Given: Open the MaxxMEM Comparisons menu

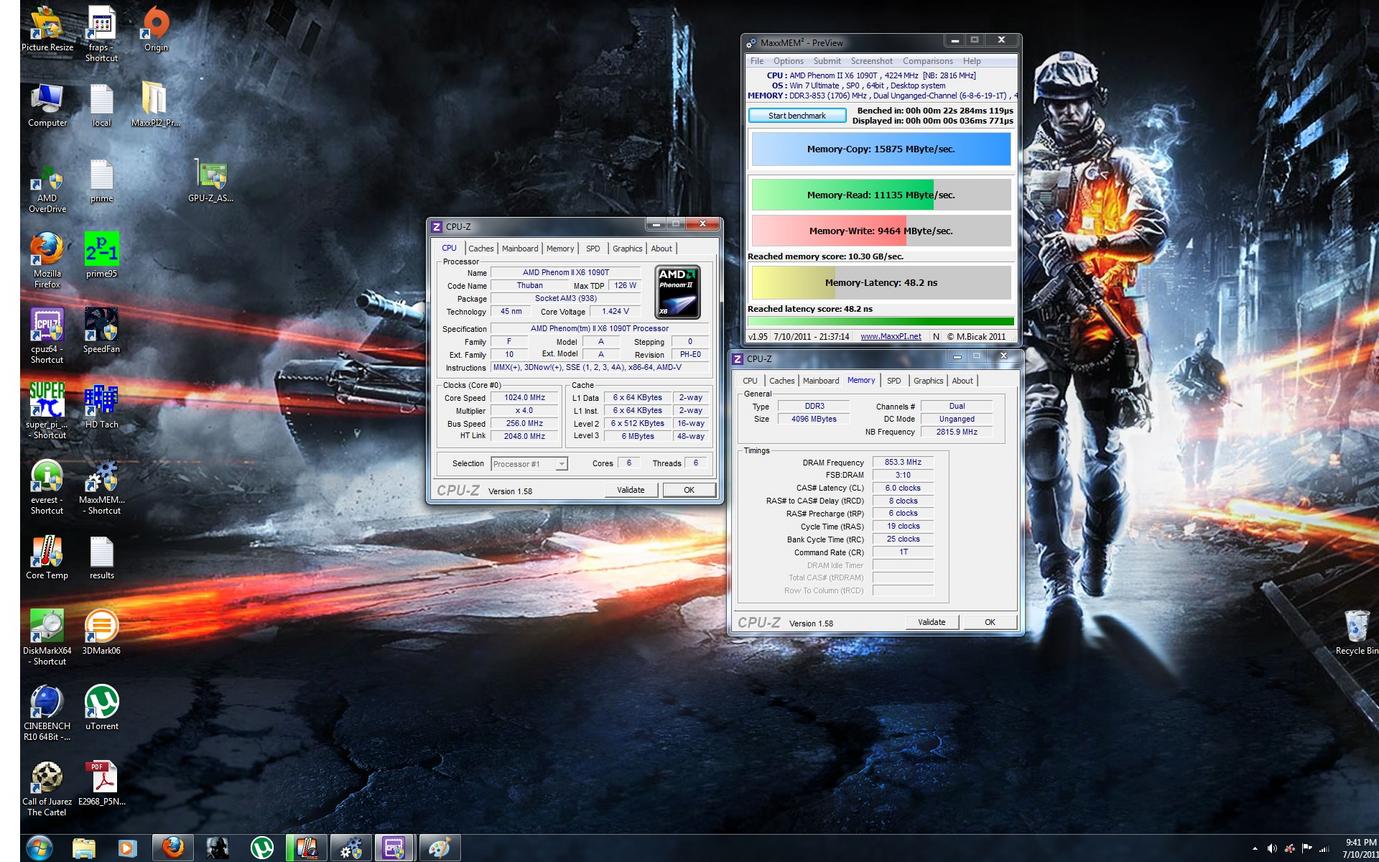Looking at the screenshot, I should [928, 61].
